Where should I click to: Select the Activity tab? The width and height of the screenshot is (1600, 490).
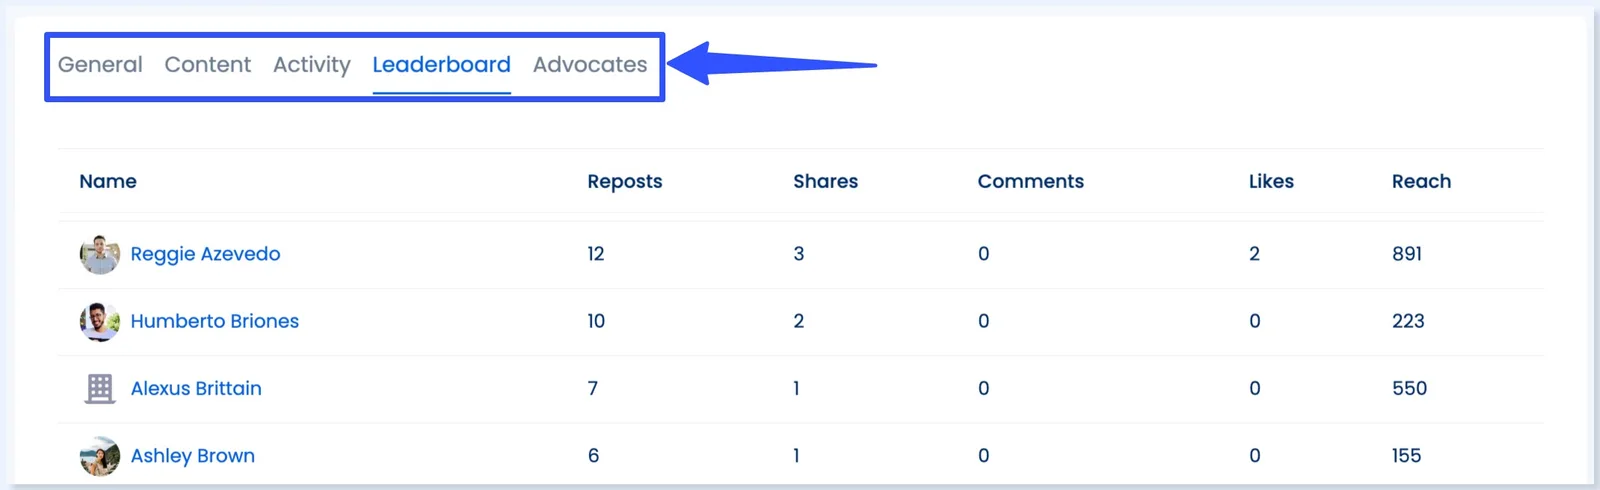pos(312,65)
